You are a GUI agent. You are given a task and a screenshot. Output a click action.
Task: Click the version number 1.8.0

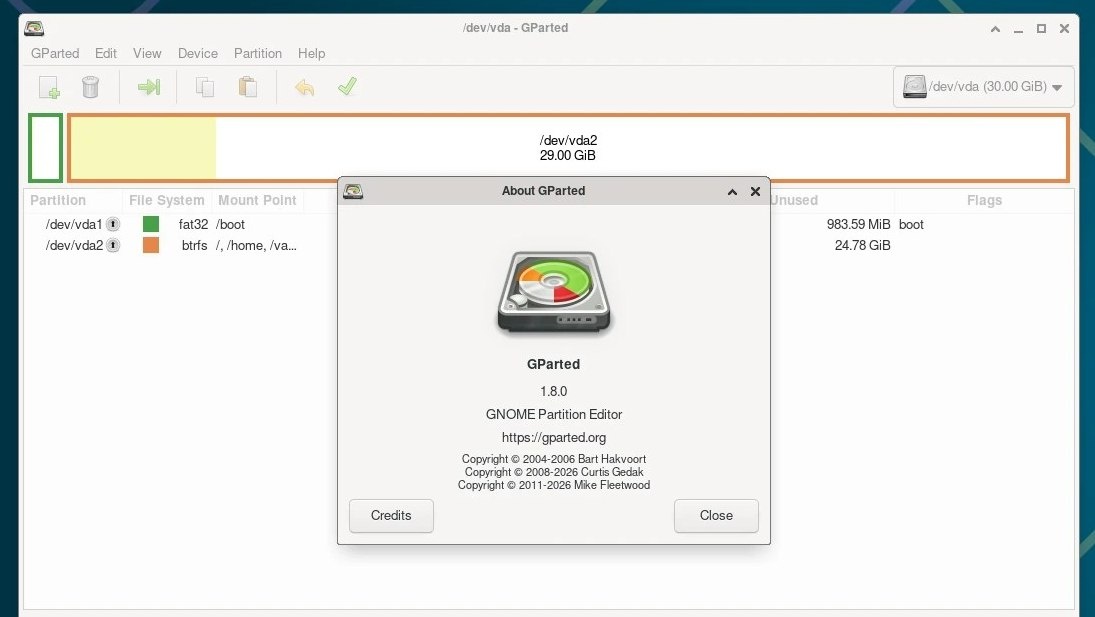pyautogui.click(x=554, y=392)
